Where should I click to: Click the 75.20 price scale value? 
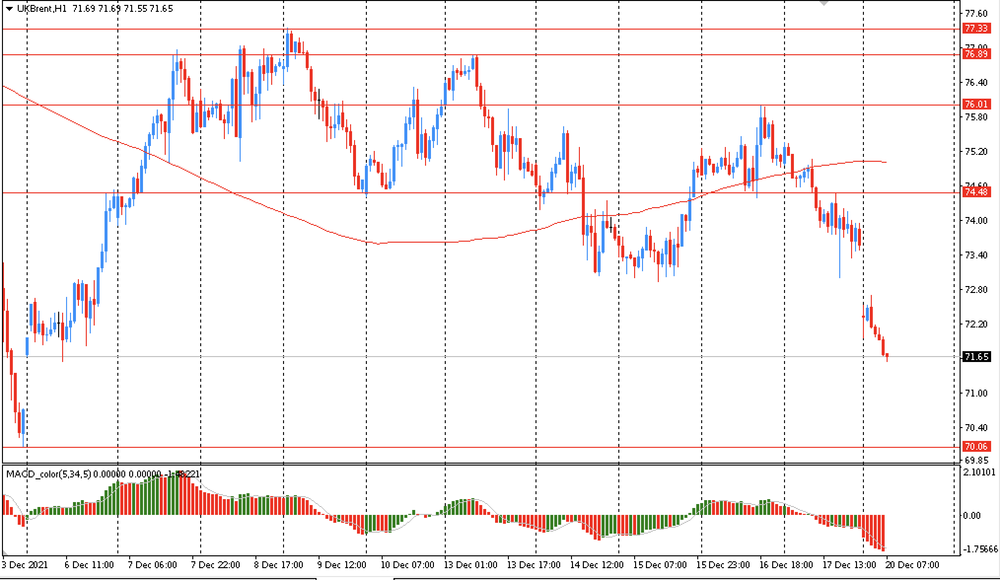[976, 151]
